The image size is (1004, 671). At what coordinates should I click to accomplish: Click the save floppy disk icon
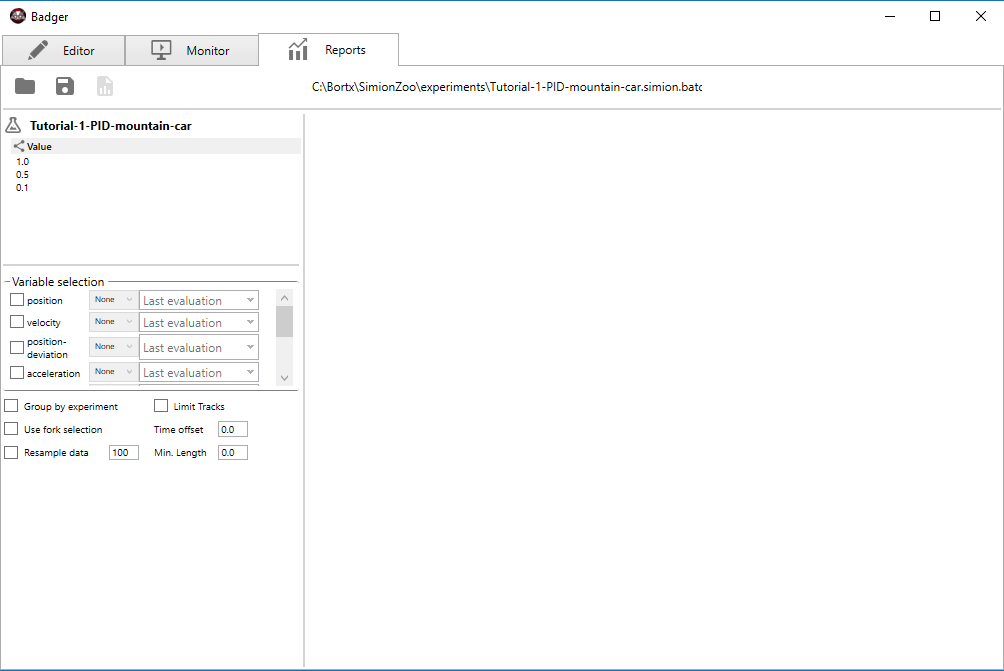coord(65,86)
